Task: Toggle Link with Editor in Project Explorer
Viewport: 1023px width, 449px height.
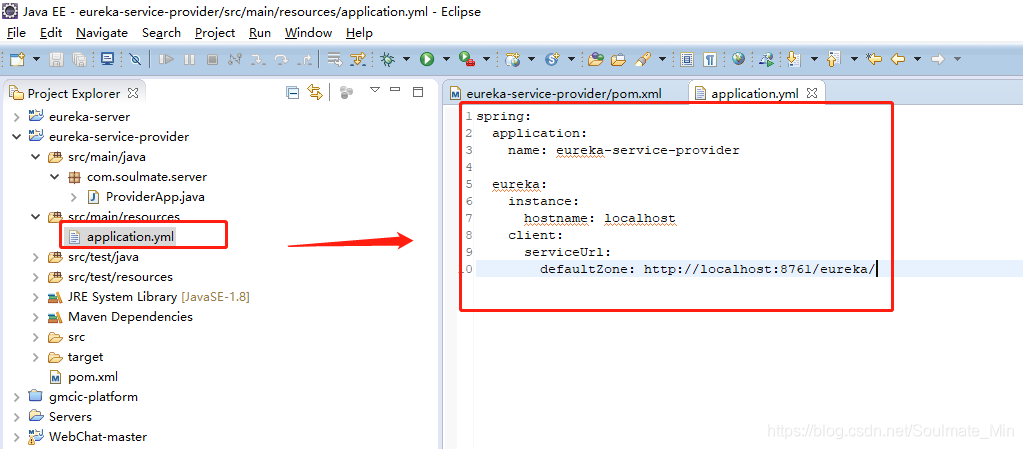Action: pos(315,93)
